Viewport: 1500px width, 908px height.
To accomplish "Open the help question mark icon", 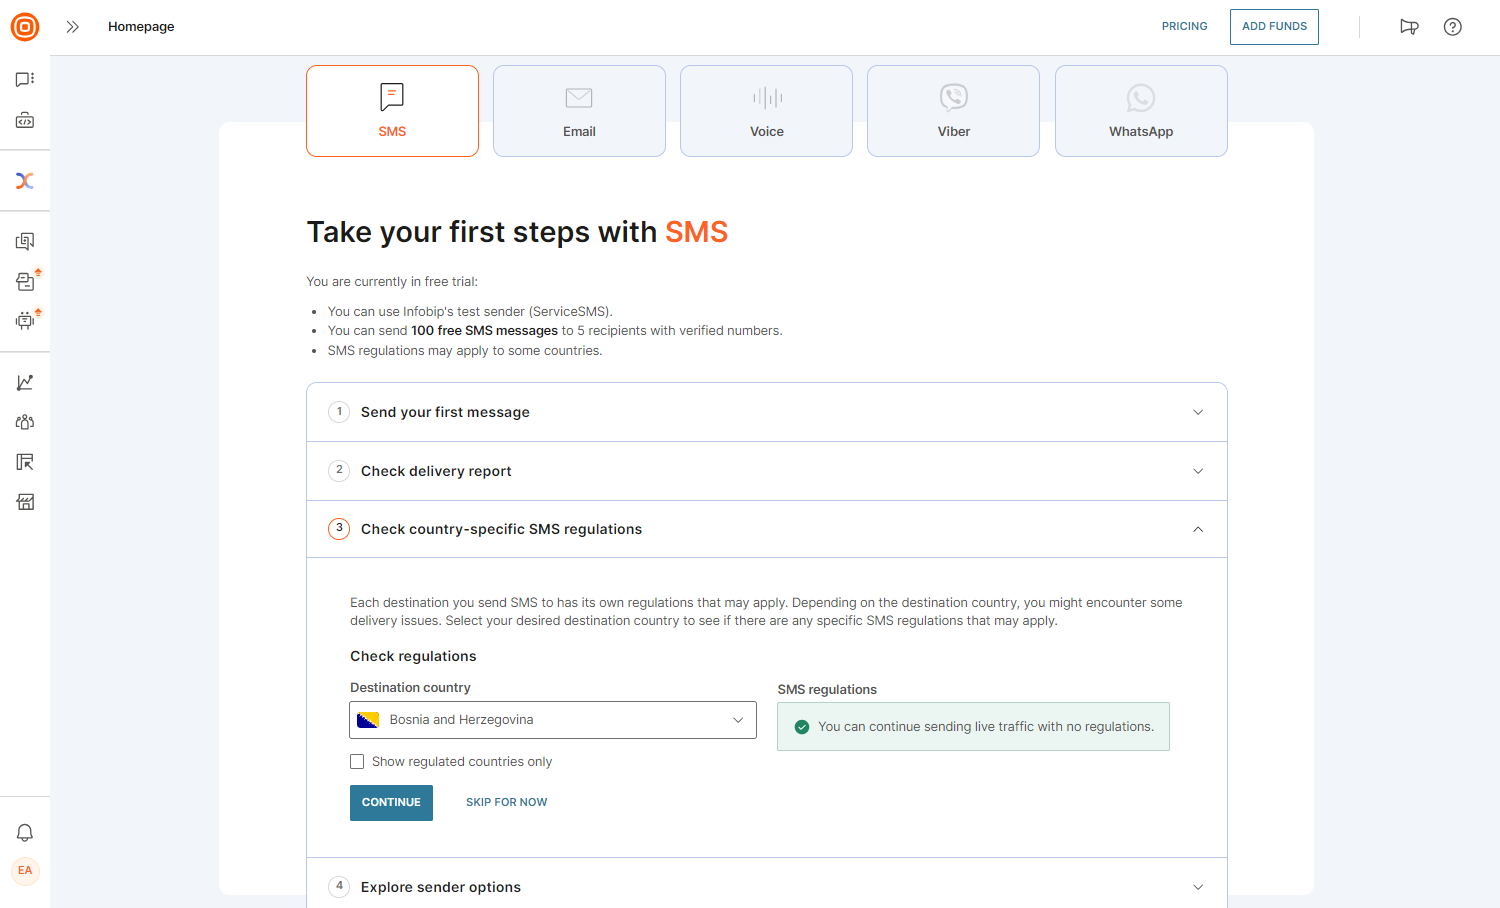I will pyautogui.click(x=1453, y=27).
